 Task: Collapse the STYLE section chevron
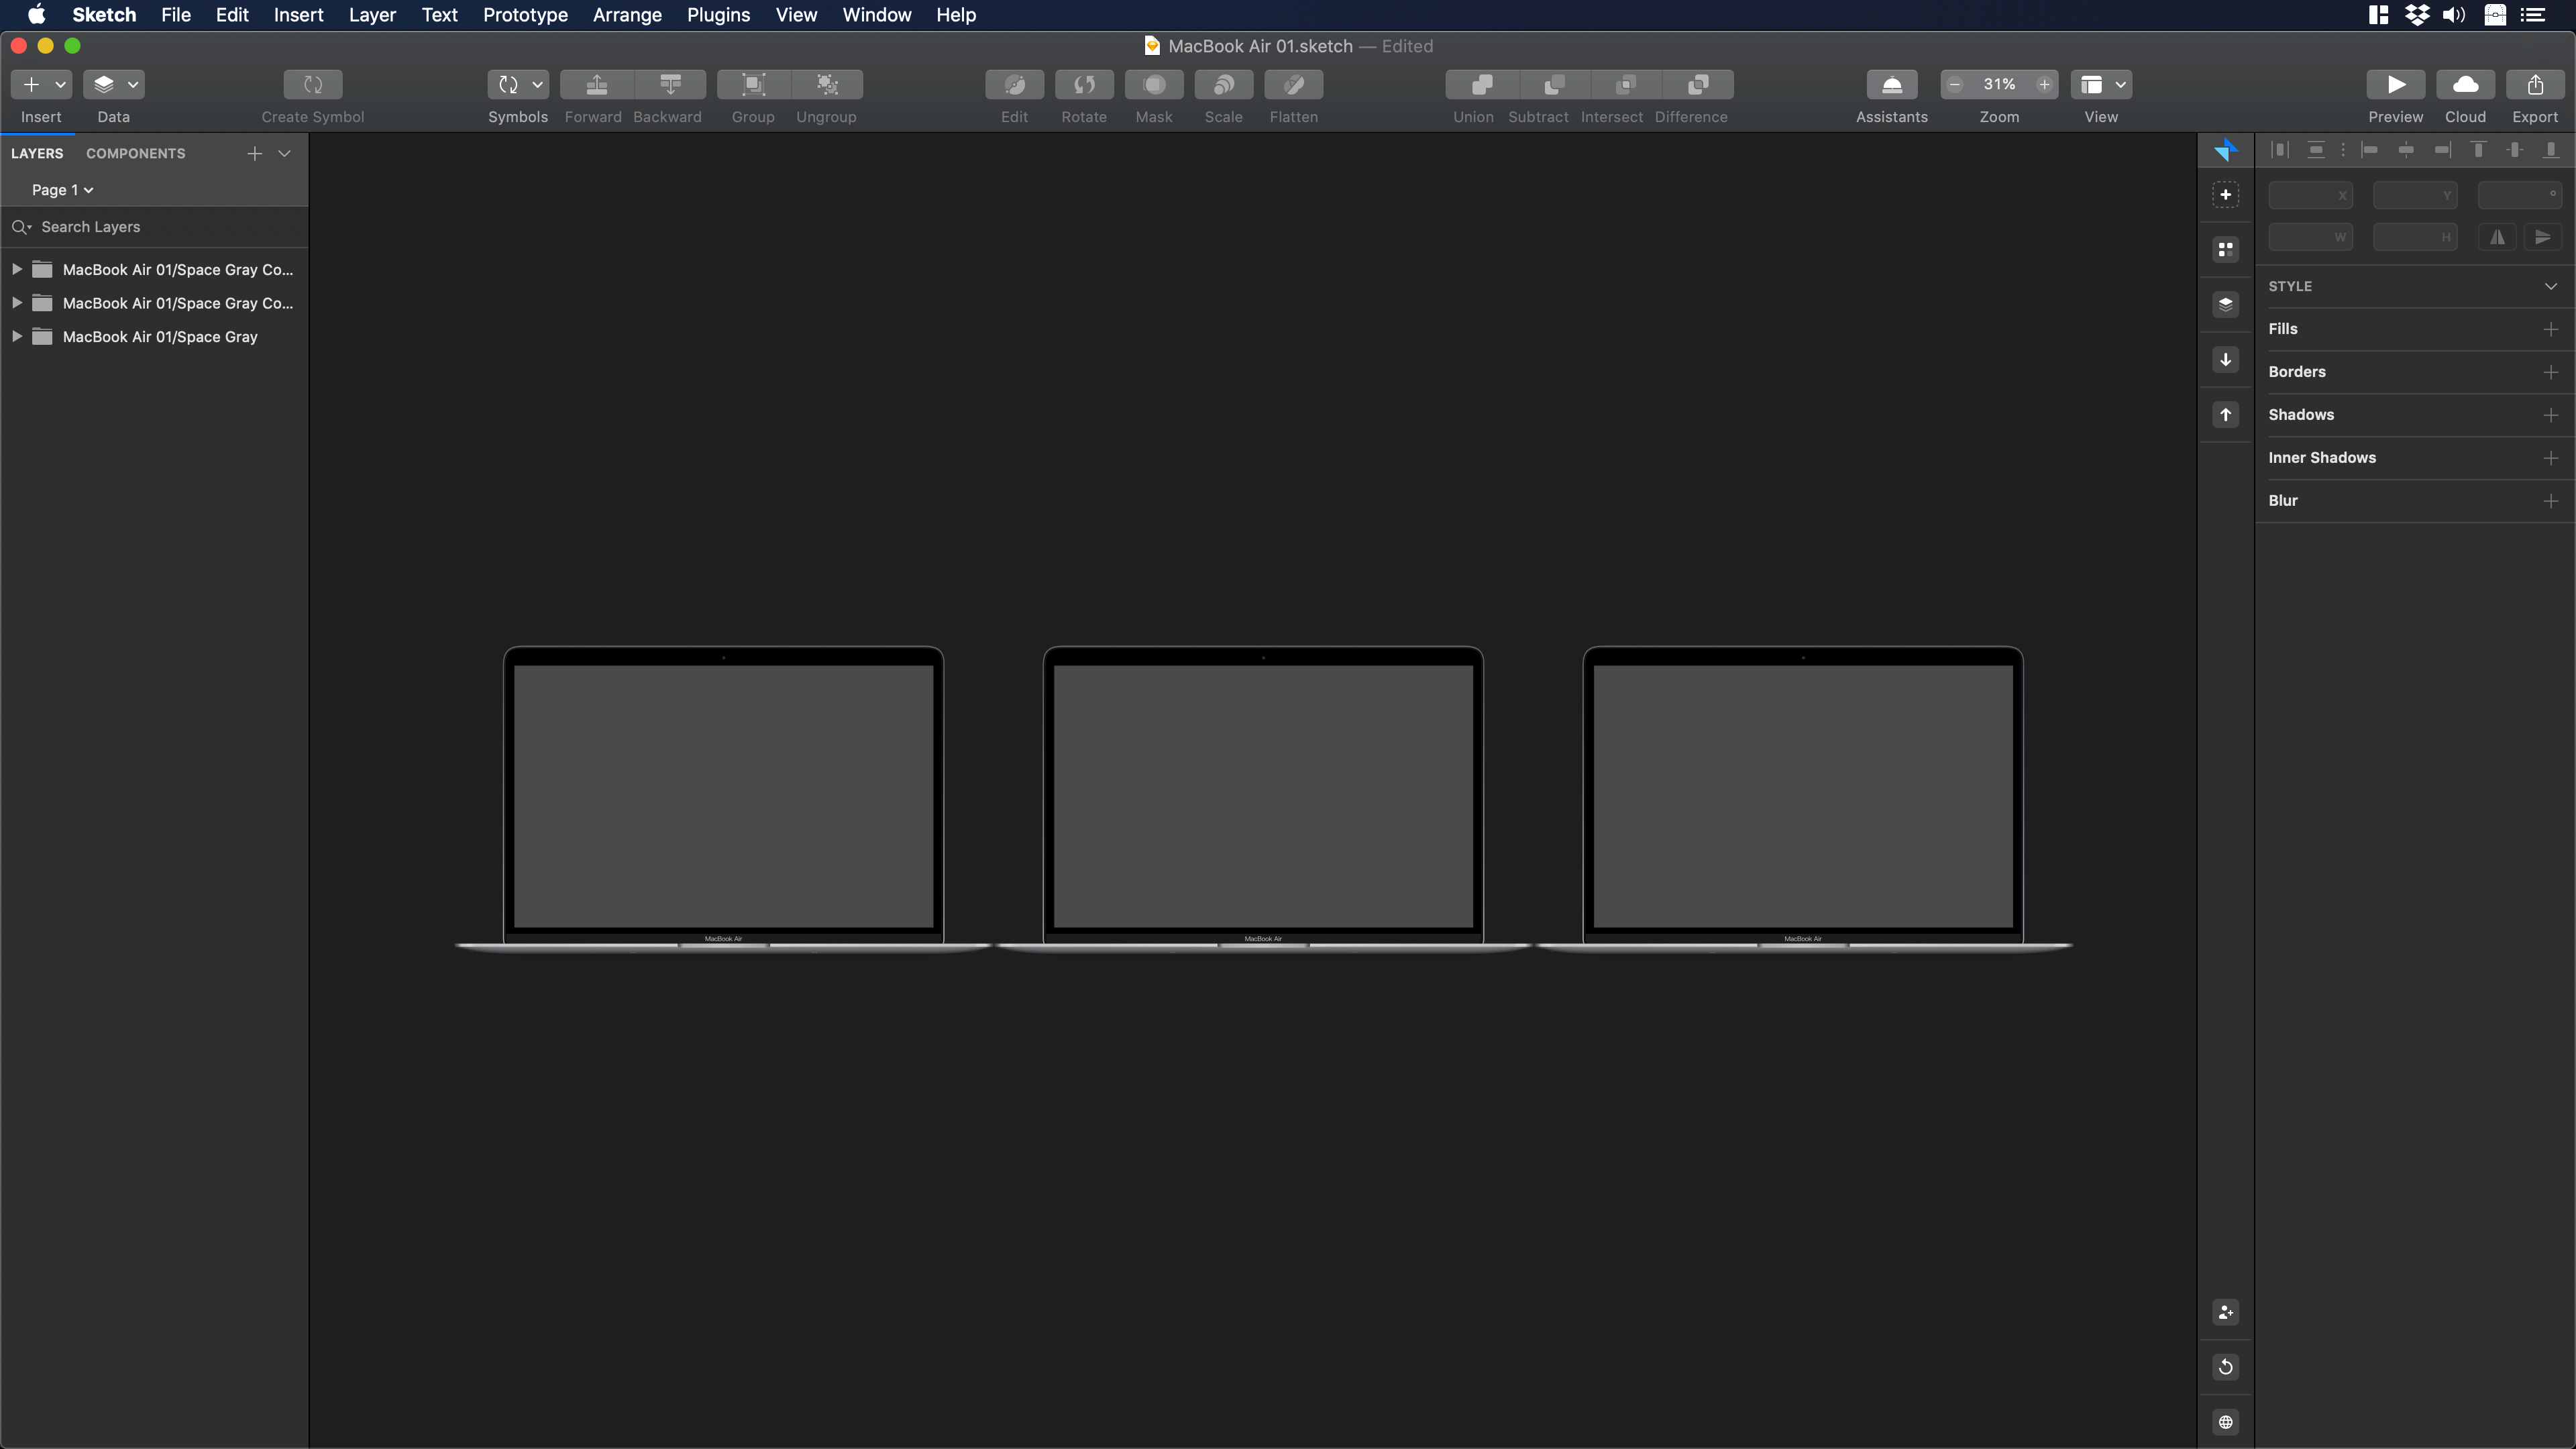click(x=2550, y=286)
